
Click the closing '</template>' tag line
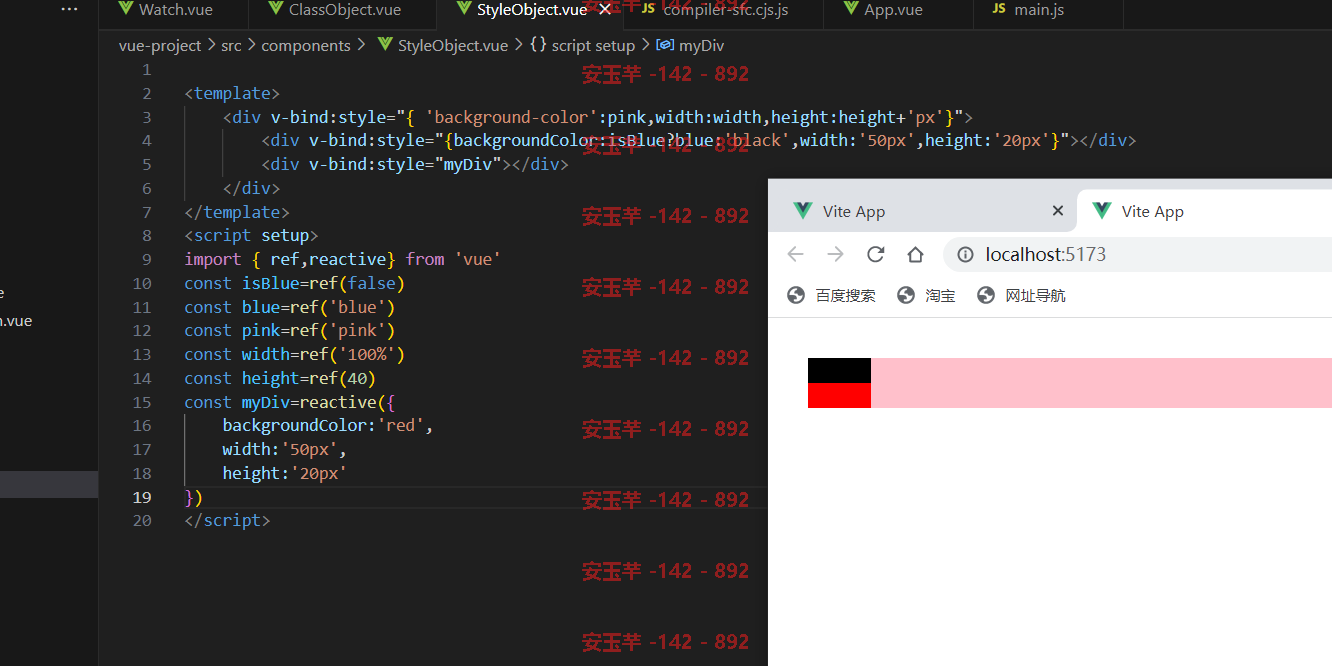[237, 212]
